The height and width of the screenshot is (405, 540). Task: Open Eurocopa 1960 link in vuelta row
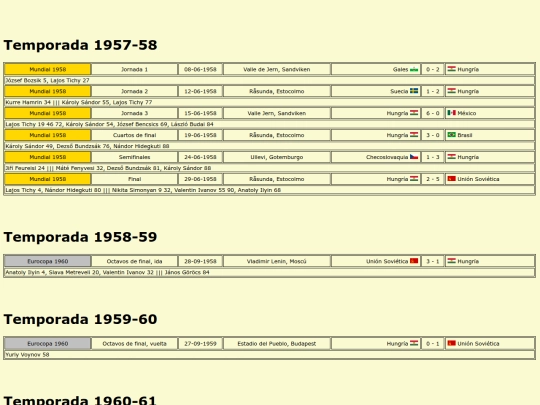48,344
